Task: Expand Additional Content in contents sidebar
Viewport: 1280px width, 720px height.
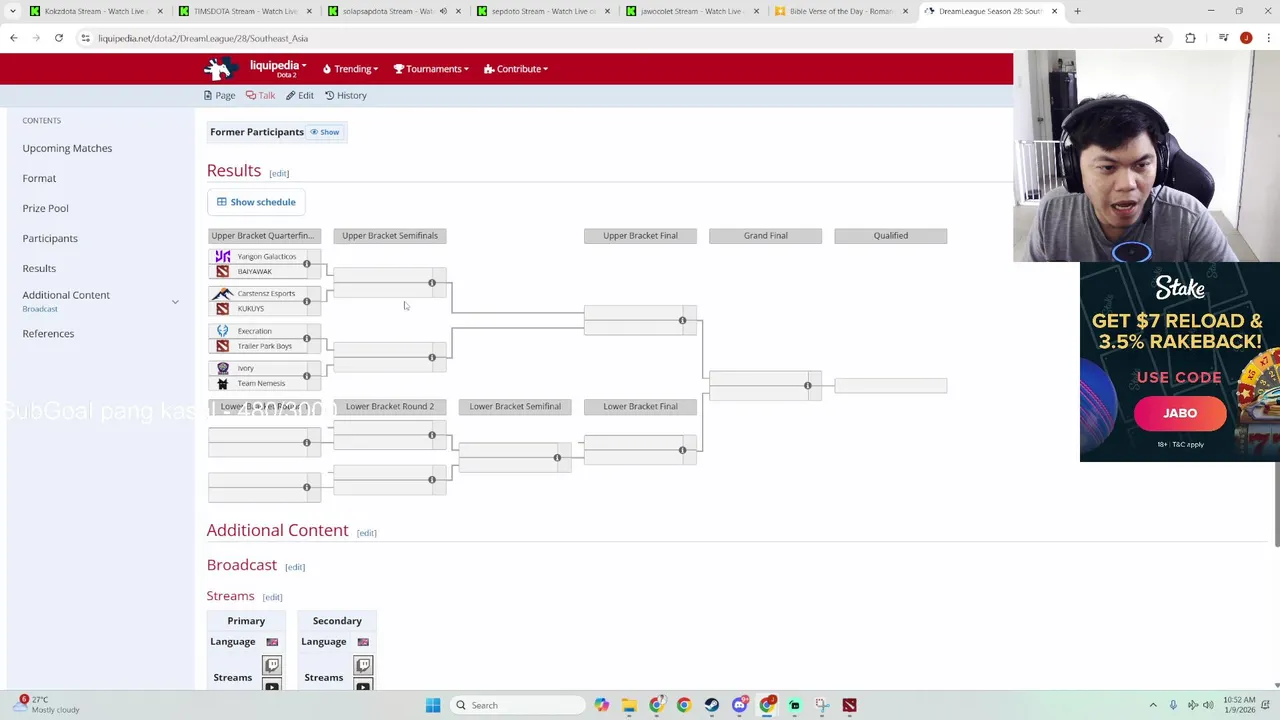Action: 175,301
